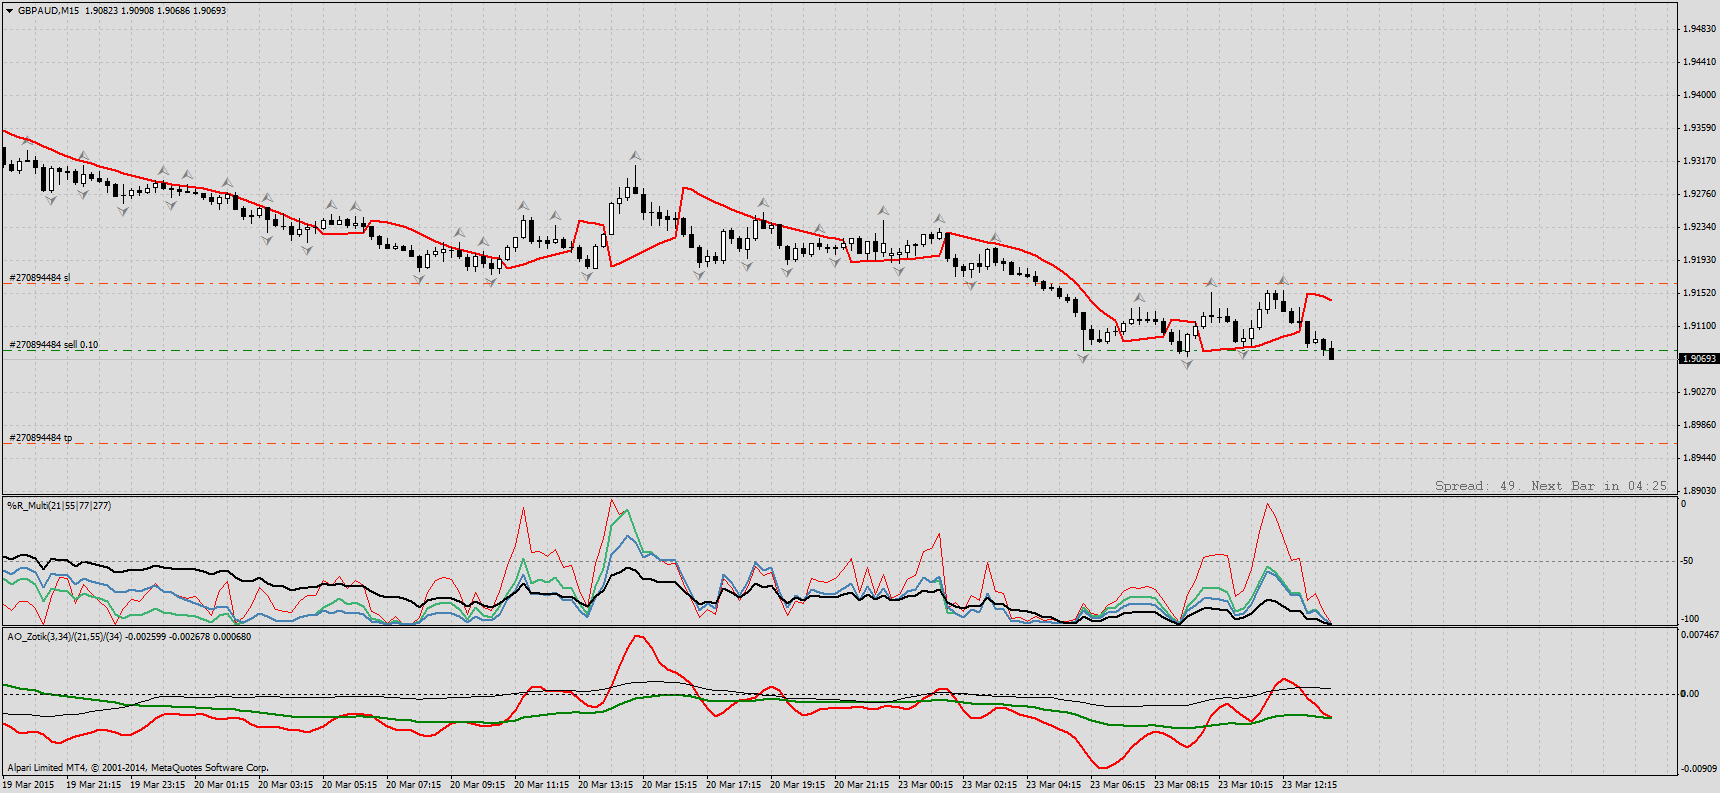Click the take-profit label '#270894484 tp'
This screenshot has height=793, width=1720.
41,438
